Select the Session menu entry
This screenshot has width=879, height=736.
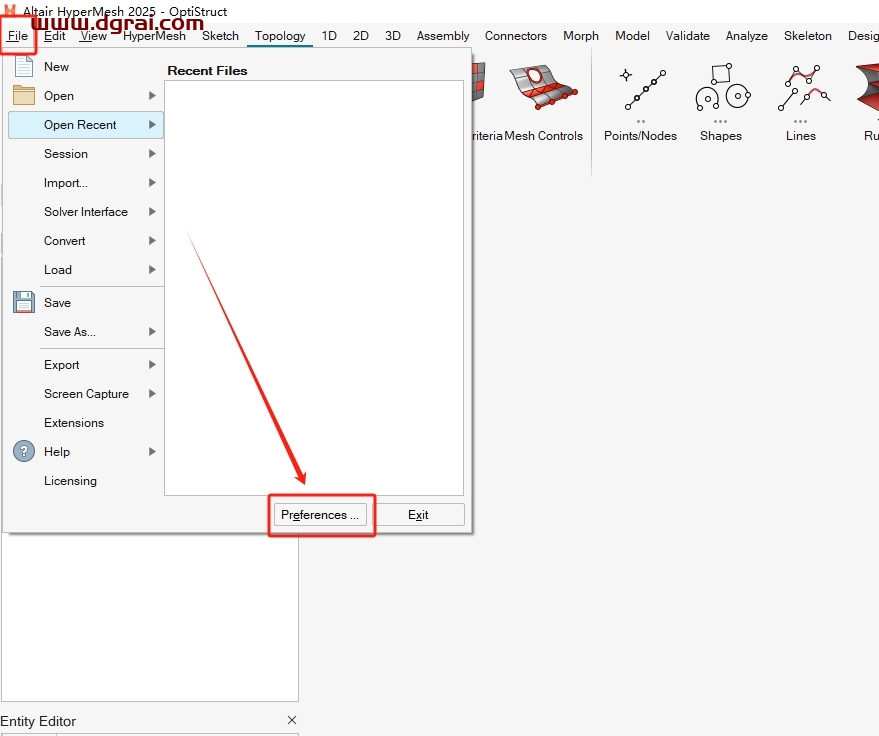point(86,154)
